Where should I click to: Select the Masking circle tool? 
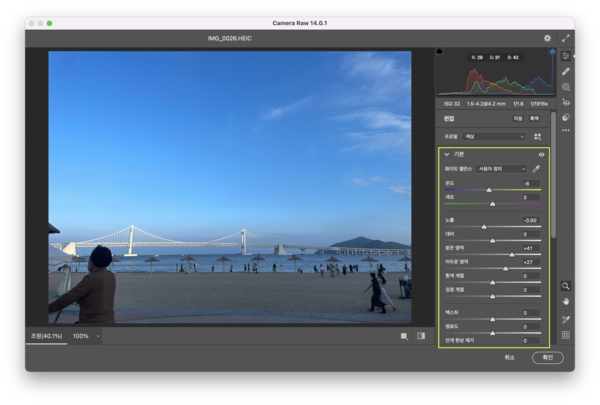pyautogui.click(x=566, y=87)
